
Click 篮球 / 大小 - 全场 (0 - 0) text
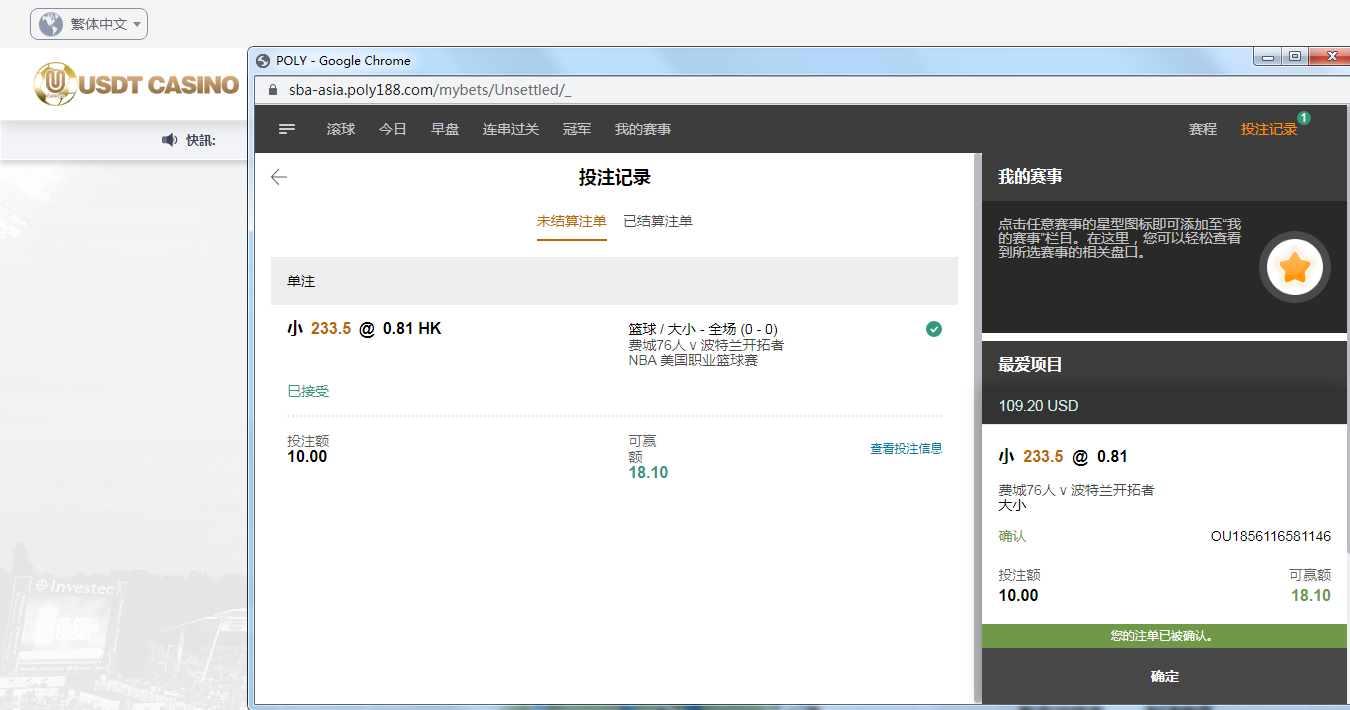(703, 329)
